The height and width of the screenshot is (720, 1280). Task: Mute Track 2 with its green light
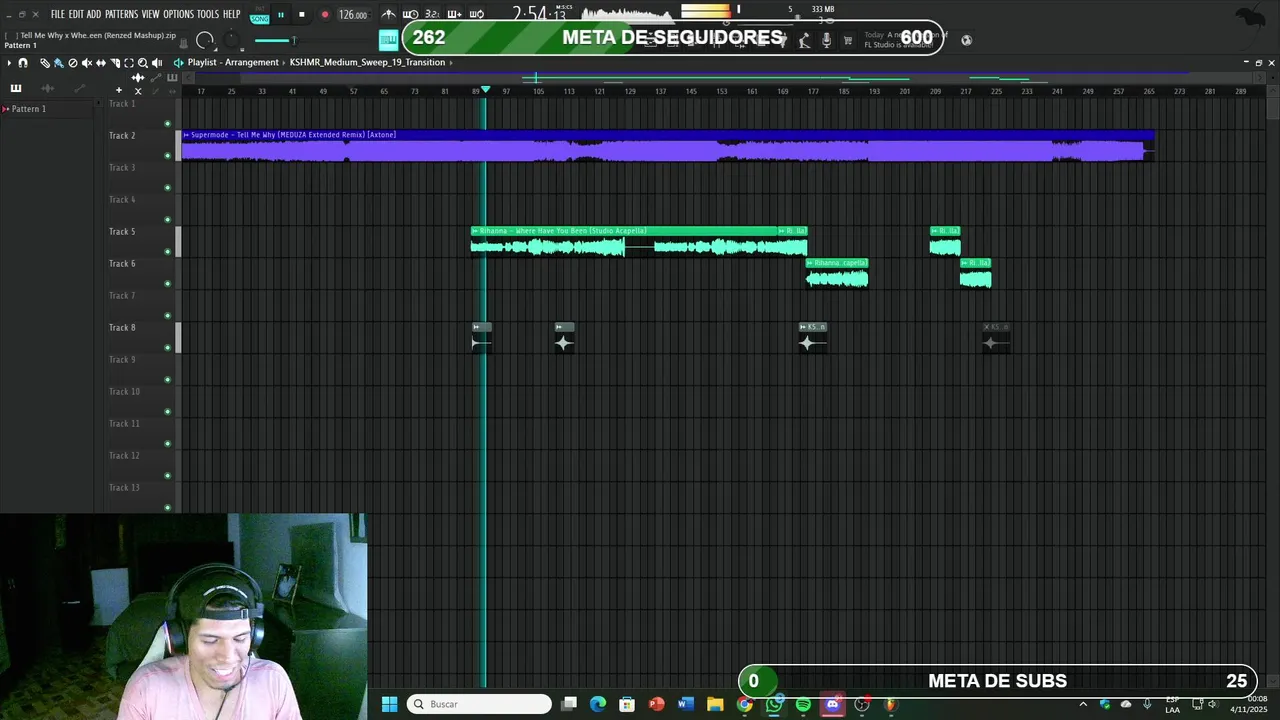click(x=167, y=156)
